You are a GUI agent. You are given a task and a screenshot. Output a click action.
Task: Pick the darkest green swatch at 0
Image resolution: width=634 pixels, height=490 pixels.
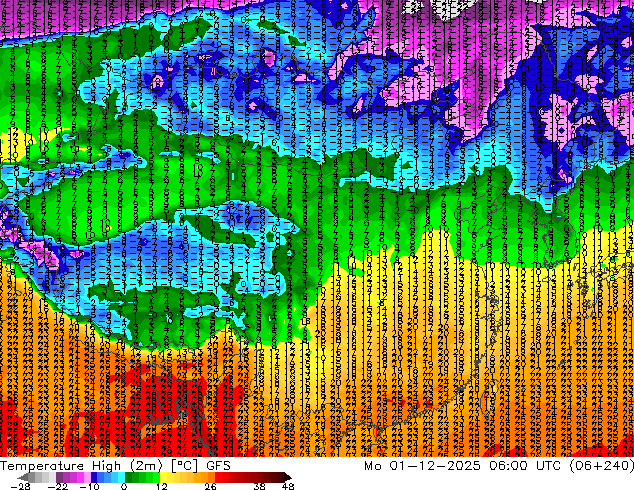coord(129,477)
